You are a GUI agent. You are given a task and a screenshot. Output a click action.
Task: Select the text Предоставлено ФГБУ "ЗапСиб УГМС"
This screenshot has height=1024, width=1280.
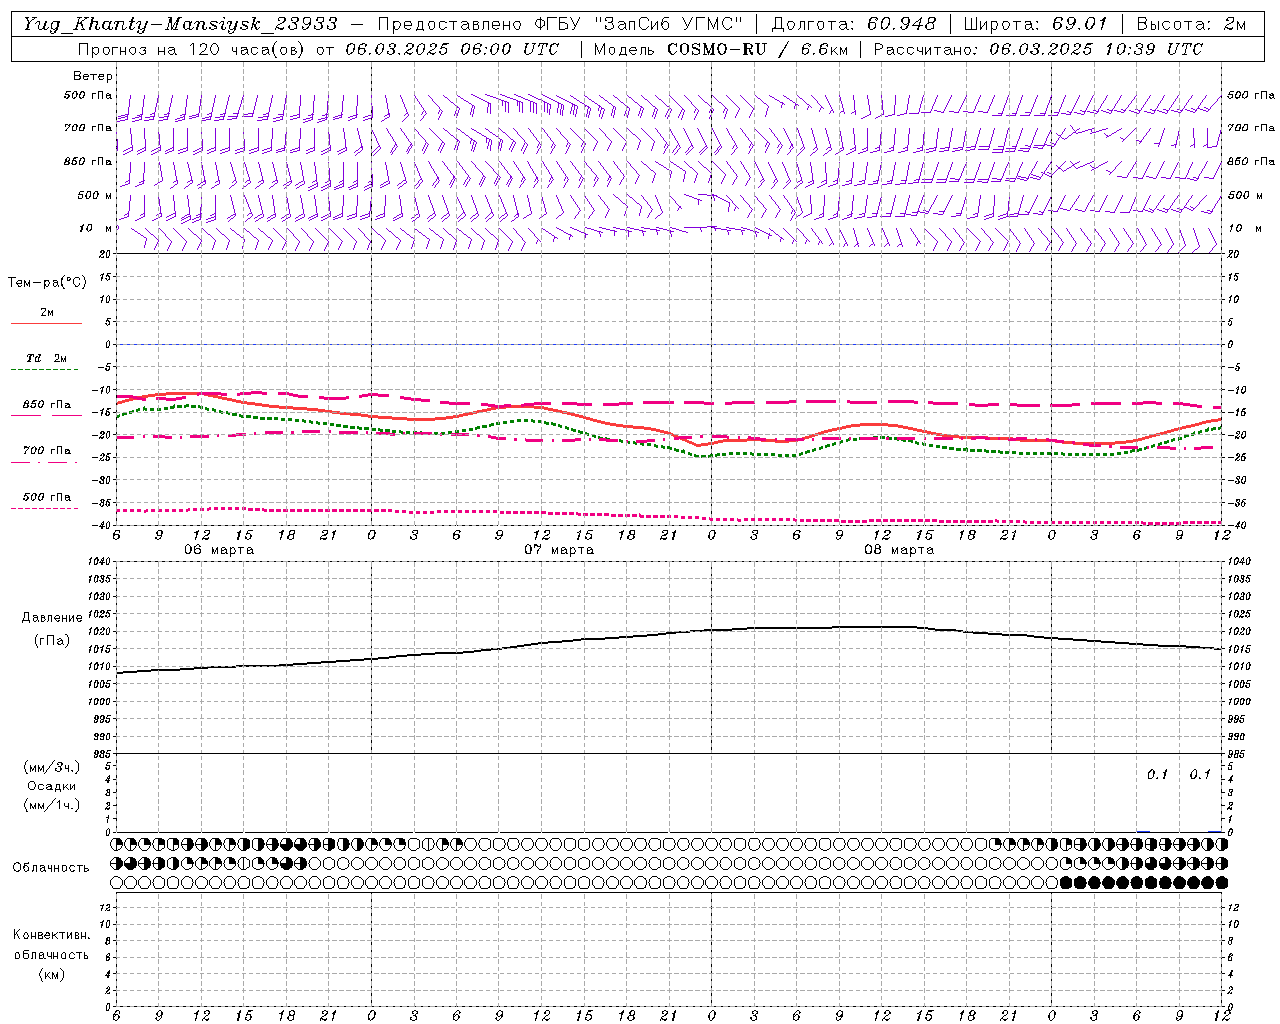[561, 24]
